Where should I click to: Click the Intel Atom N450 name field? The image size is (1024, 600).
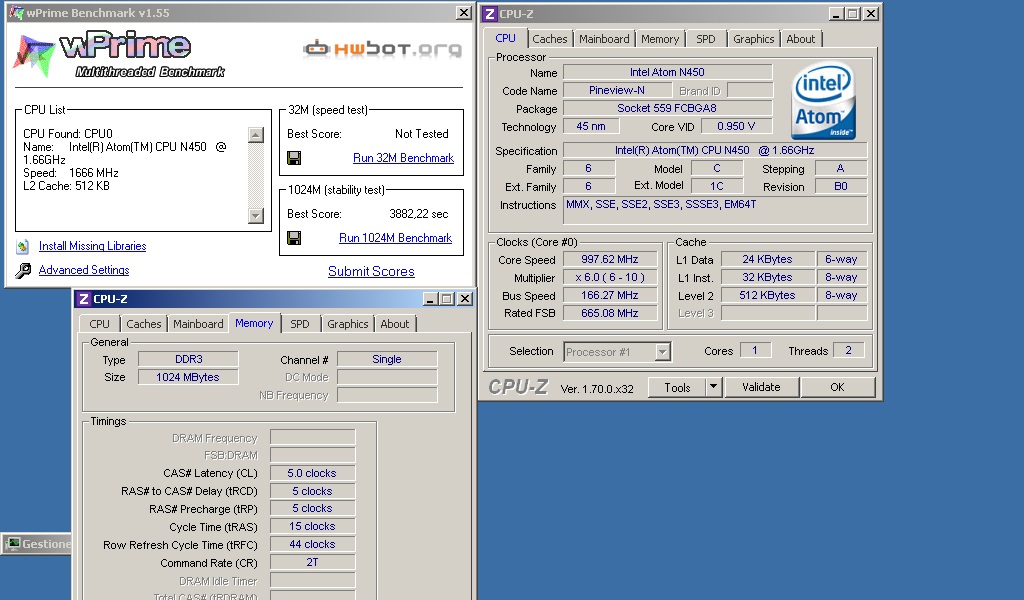click(667, 72)
